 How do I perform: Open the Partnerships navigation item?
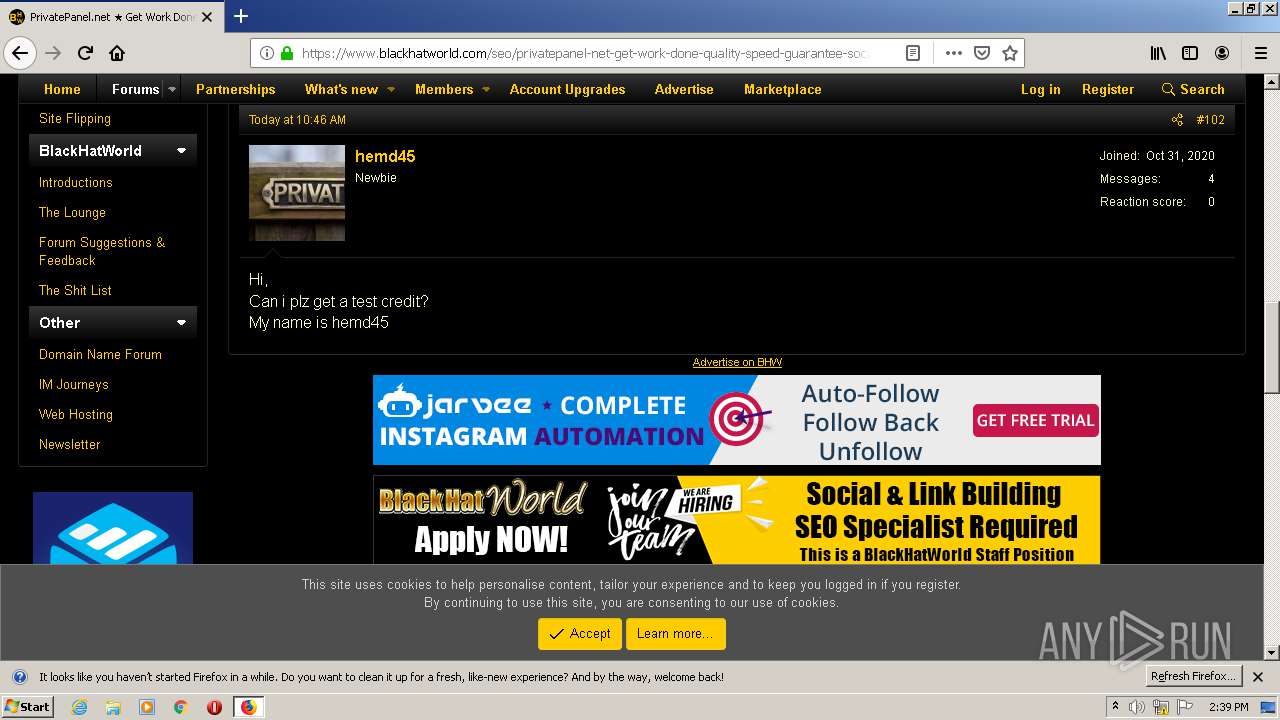click(x=236, y=89)
